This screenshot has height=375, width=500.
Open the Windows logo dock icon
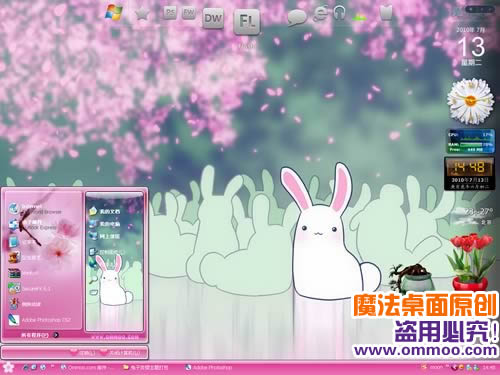[114, 12]
